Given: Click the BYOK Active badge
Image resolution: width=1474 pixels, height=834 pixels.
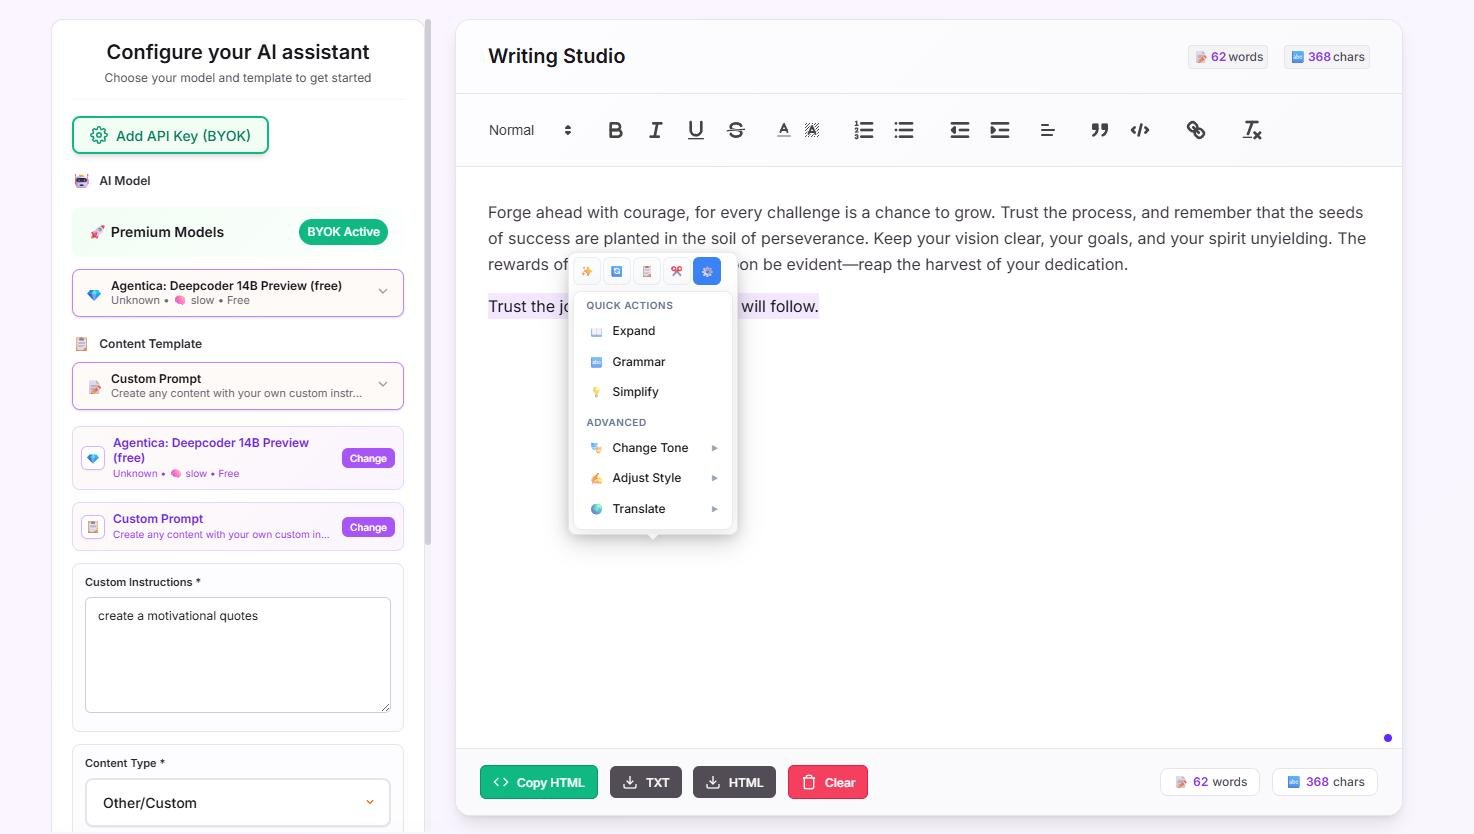Looking at the screenshot, I should coord(343,232).
